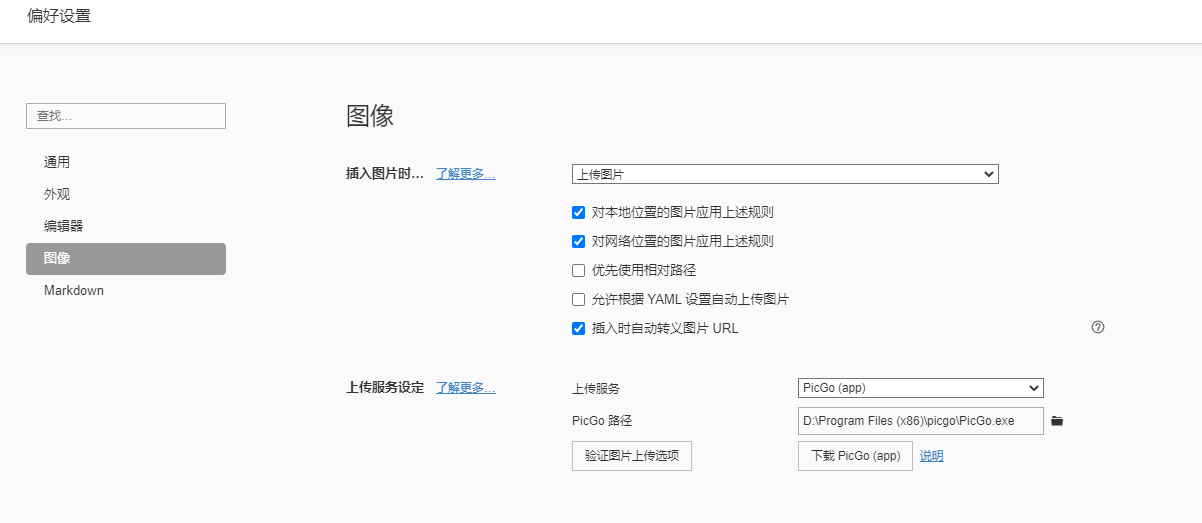Open 了解更多 link beside 上传服务设定

tap(466, 388)
